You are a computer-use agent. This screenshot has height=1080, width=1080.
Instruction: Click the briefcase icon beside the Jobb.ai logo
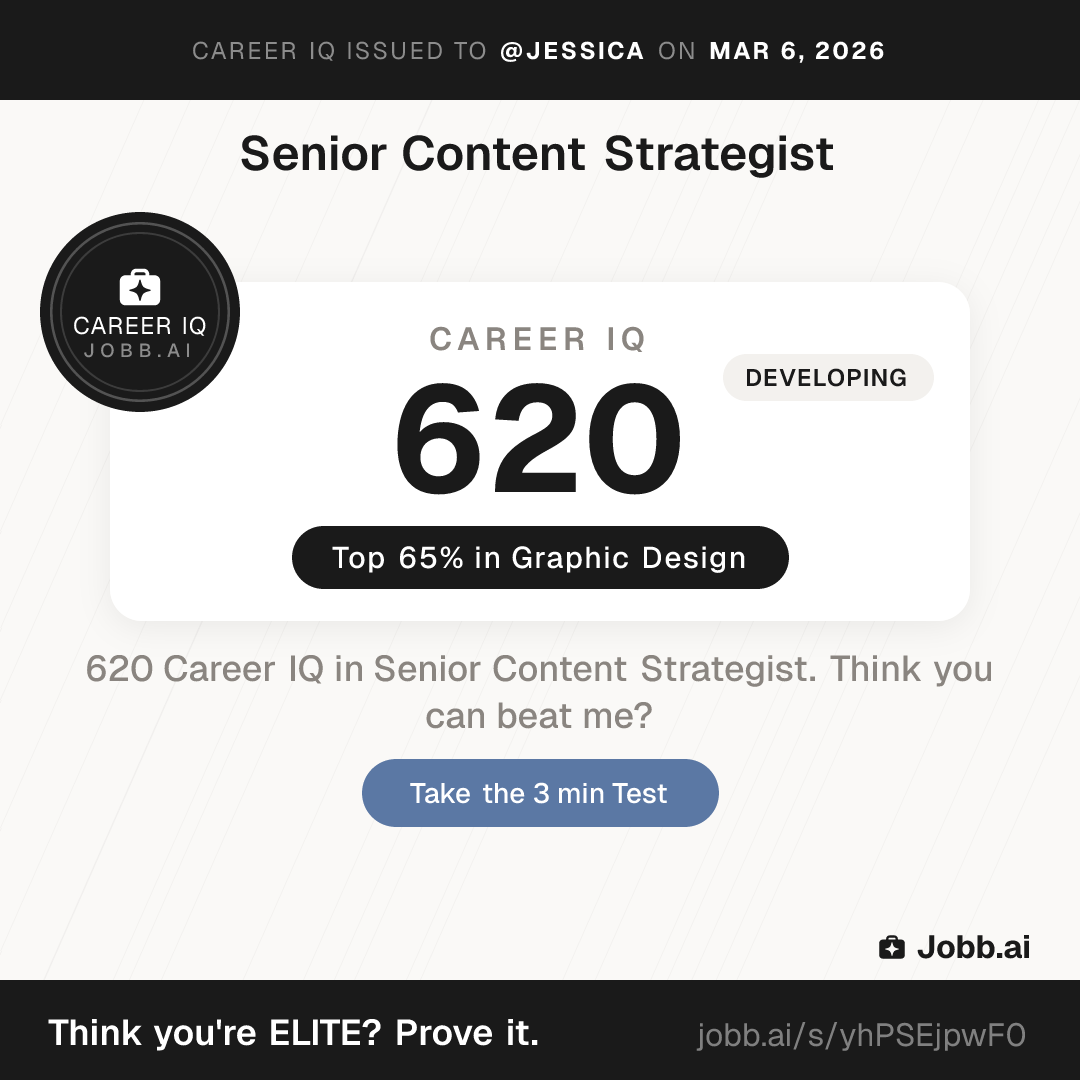(x=891, y=947)
